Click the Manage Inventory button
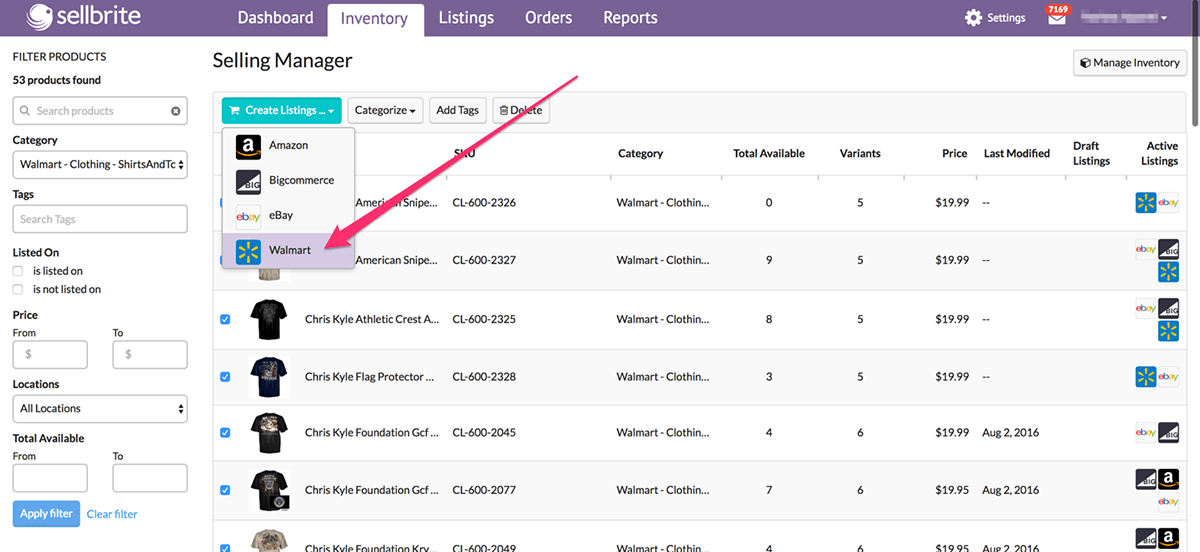Viewport: 1200px width, 552px height. pyautogui.click(x=1129, y=62)
